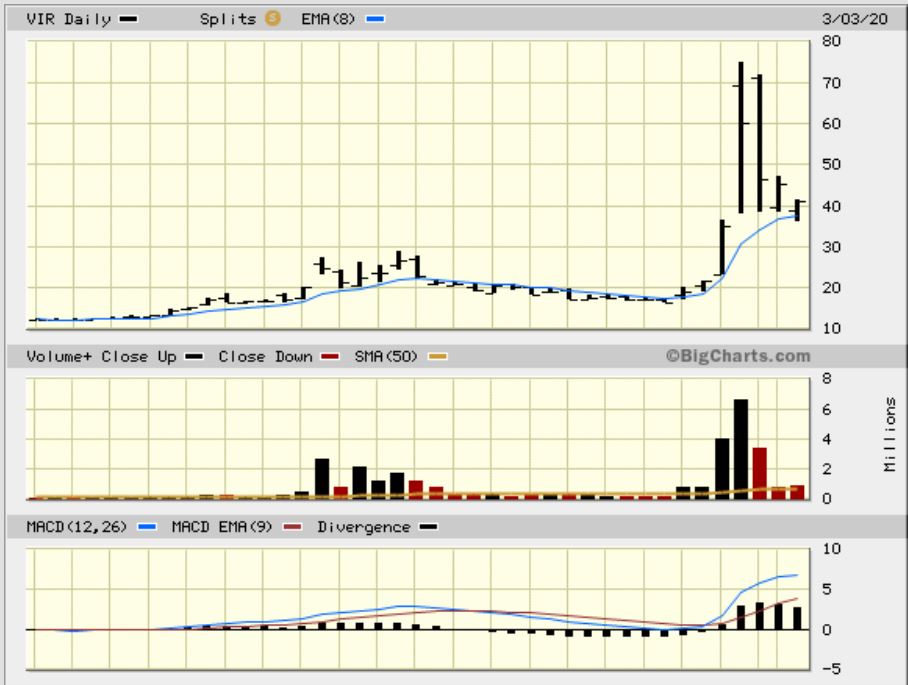Click the 'VIR Daily' label

click(69, 19)
